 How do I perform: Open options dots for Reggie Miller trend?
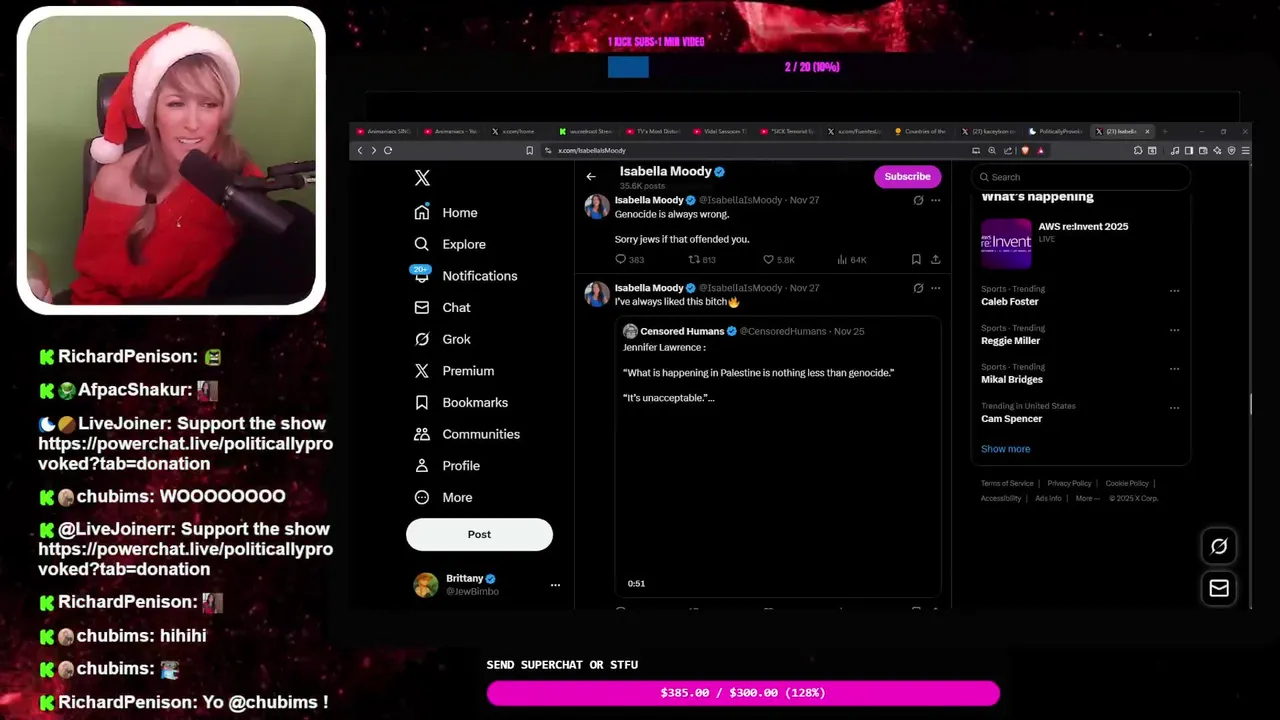point(1174,330)
